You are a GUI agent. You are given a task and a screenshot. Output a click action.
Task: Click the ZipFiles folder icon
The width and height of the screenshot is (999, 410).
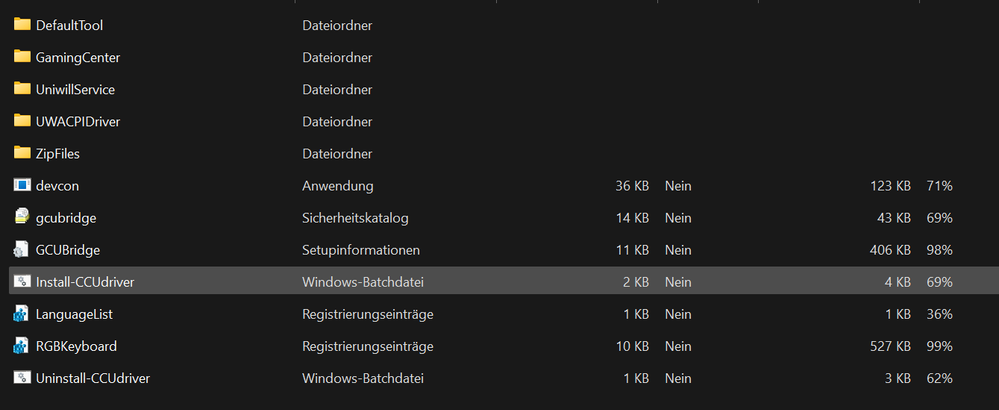point(22,153)
